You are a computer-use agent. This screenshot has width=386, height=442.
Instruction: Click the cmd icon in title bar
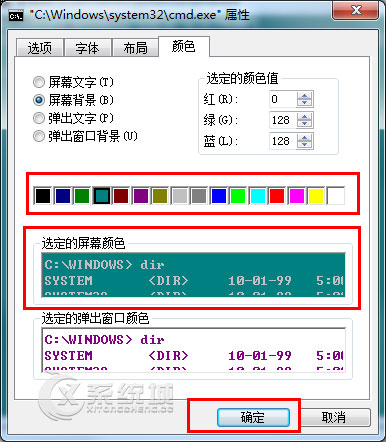[16, 15]
